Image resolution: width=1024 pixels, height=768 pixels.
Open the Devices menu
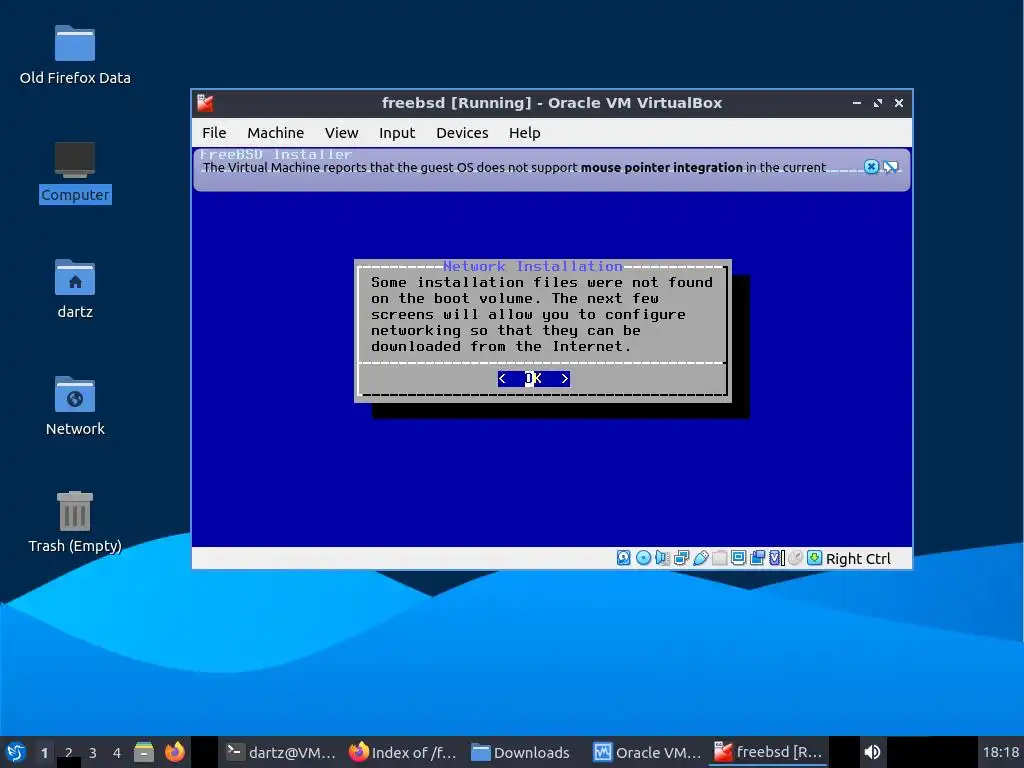pyautogui.click(x=462, y=133)
